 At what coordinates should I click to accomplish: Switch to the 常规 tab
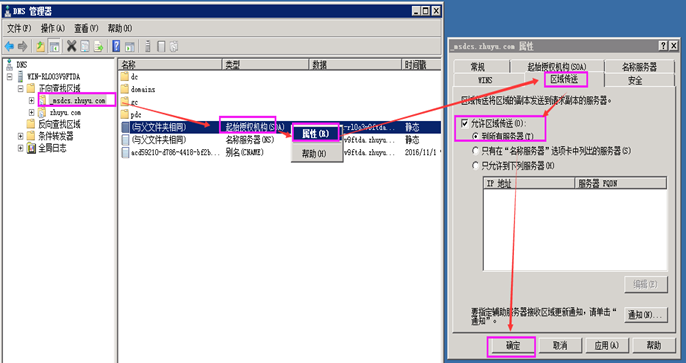(x=478, y=67)
